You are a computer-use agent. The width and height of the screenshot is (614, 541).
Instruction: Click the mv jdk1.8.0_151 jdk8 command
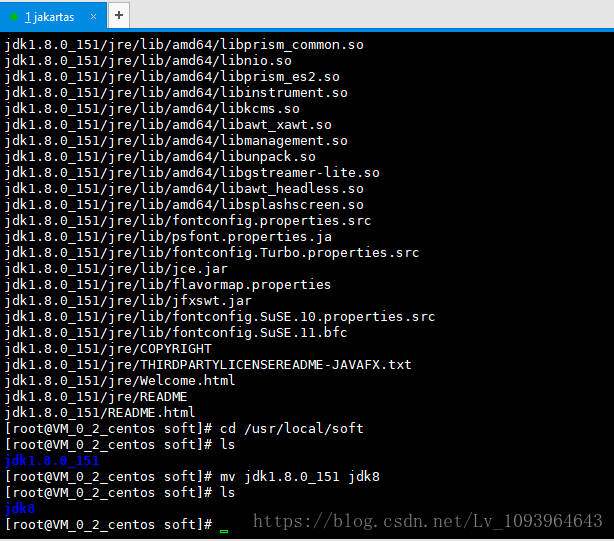click(x=300, y=477)
